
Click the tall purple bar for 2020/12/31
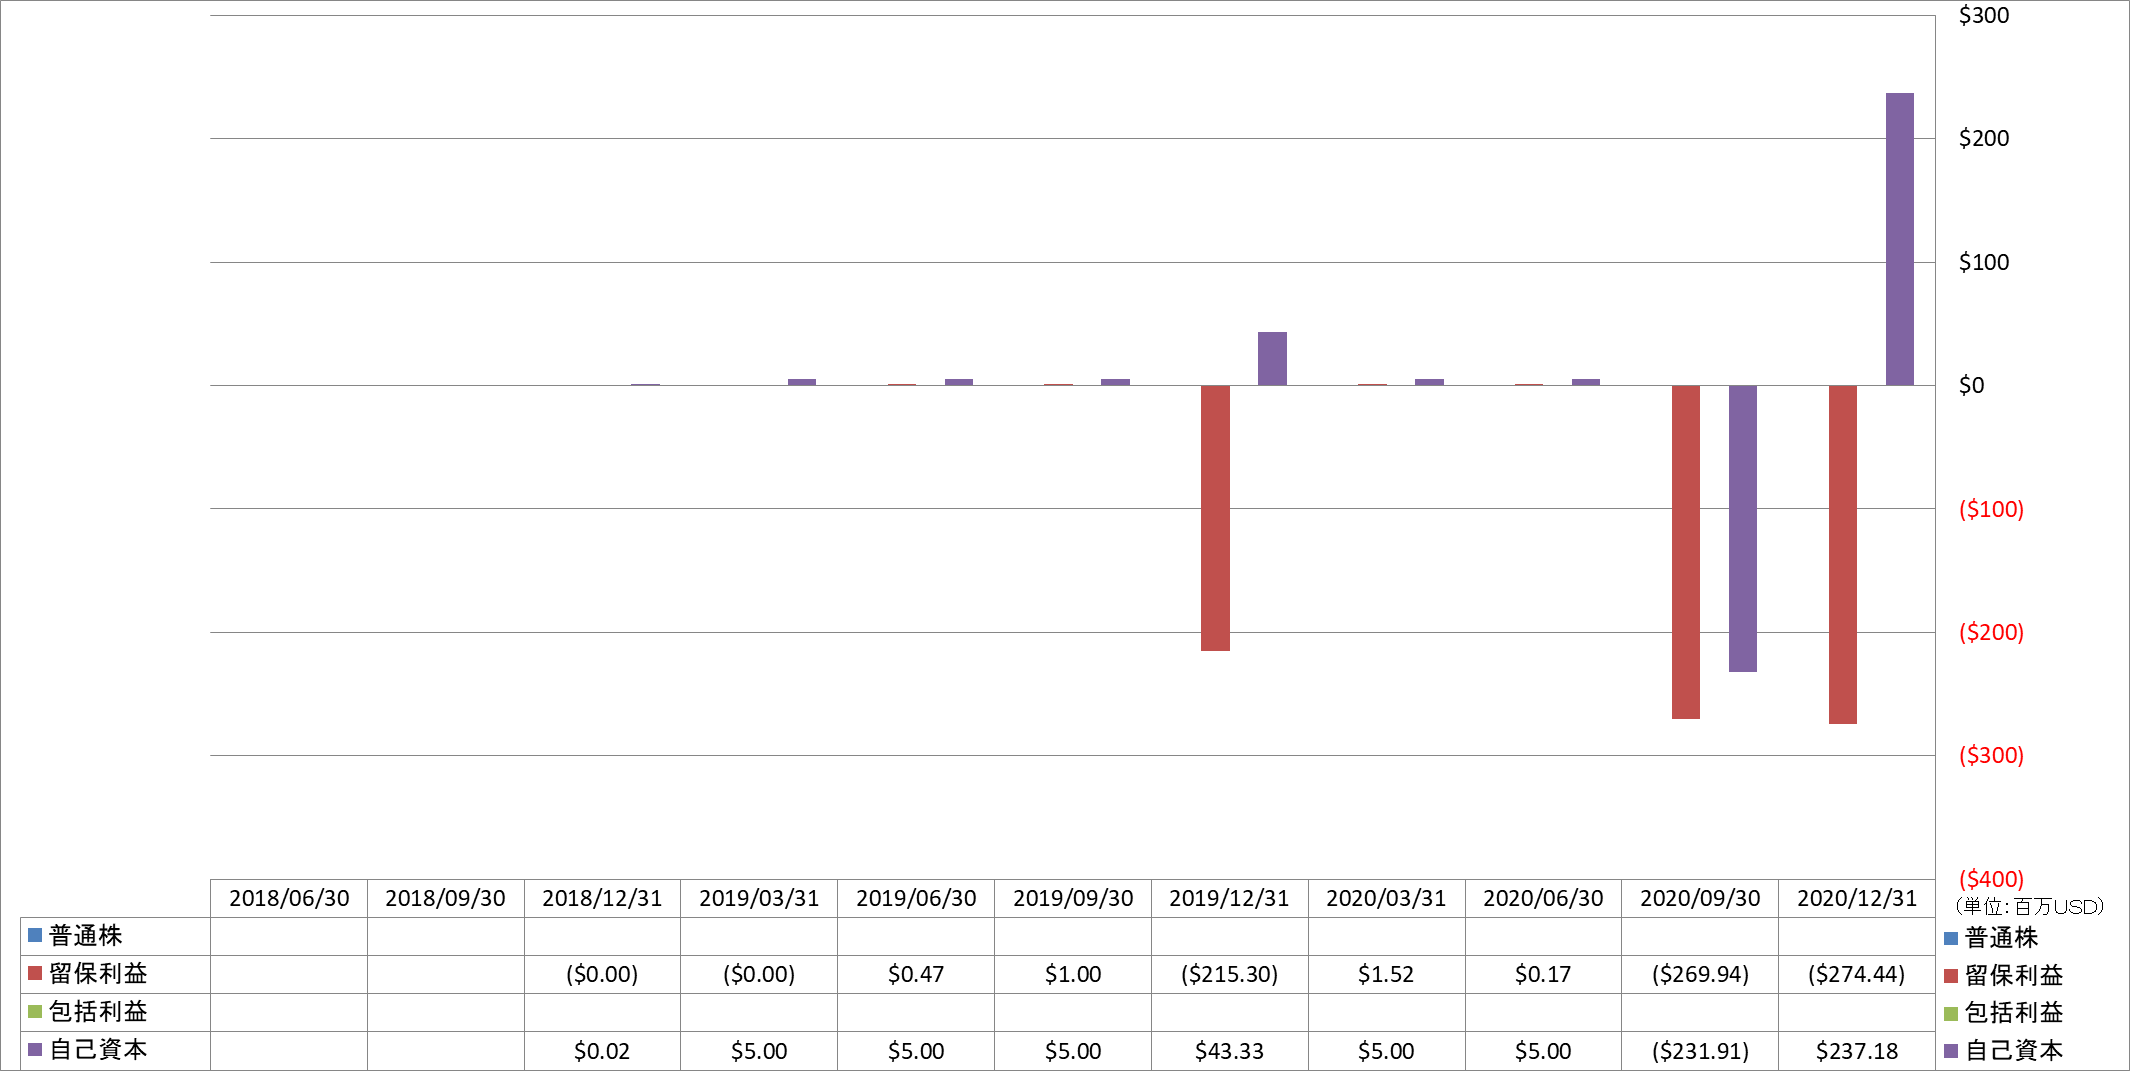pos(1900,239)
